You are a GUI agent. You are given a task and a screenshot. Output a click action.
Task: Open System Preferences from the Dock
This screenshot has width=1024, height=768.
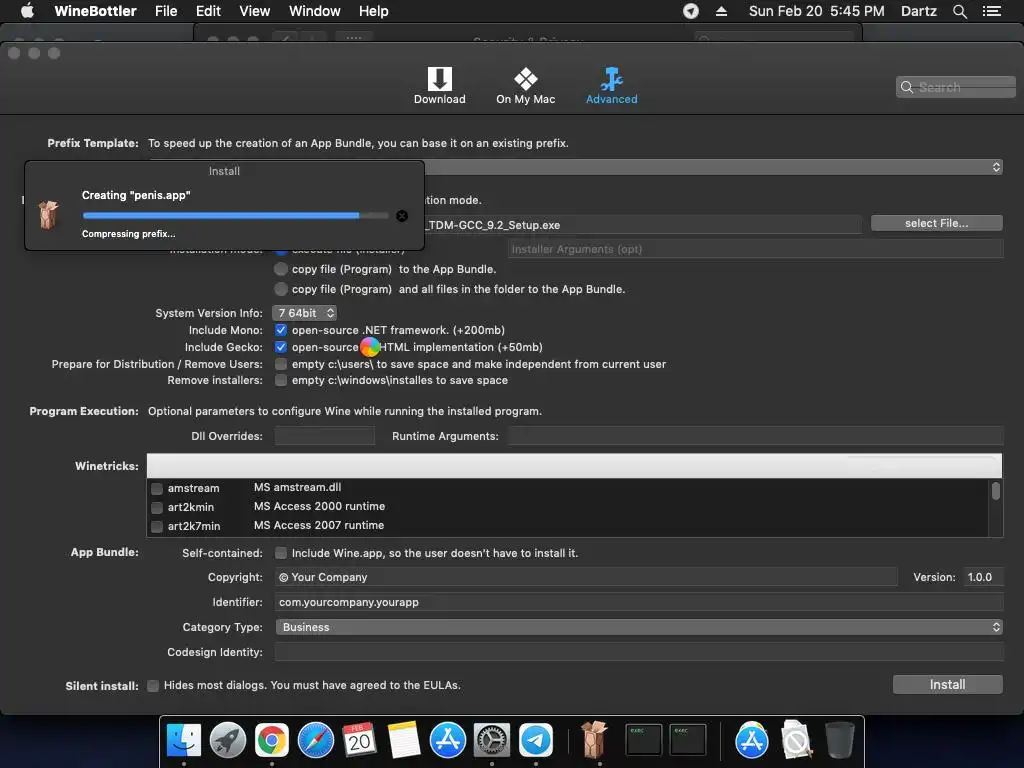pos(492,741)
